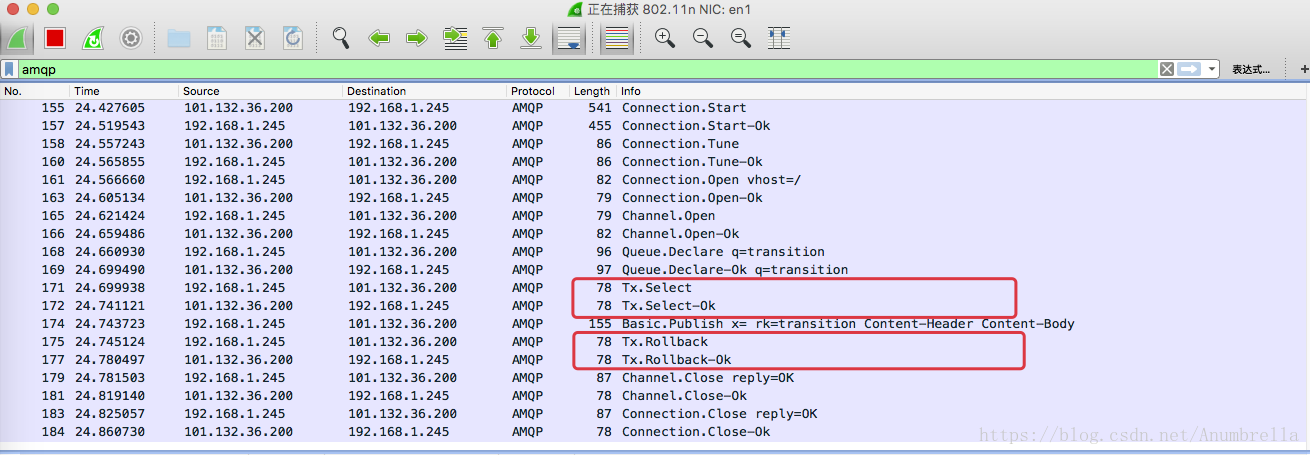
Task: Click the amqp display filter field
Action: click(x=587, y=69)
